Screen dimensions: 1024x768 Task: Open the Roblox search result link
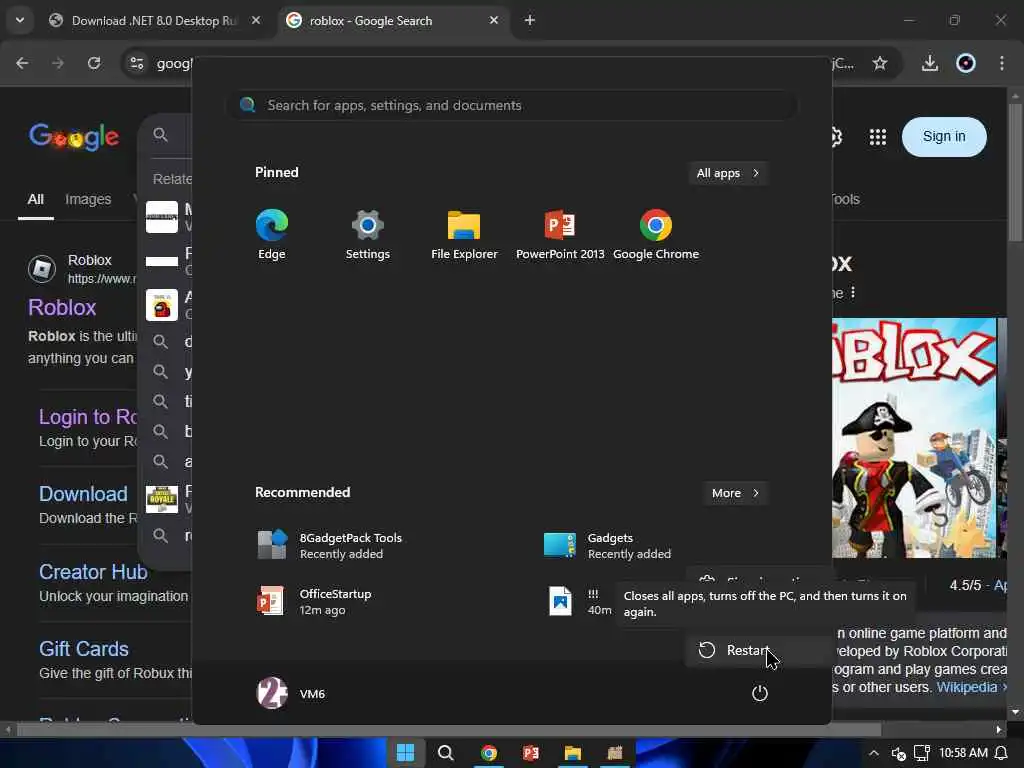click(62, 308)
